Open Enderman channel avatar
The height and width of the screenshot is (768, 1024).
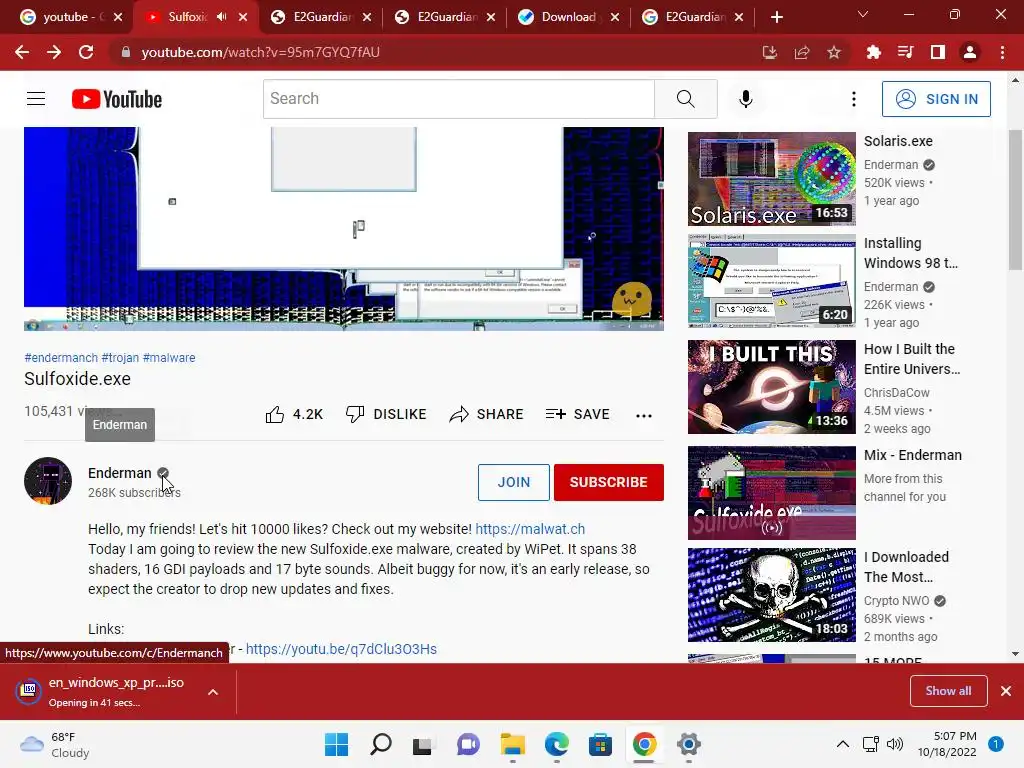click(48, 481)
